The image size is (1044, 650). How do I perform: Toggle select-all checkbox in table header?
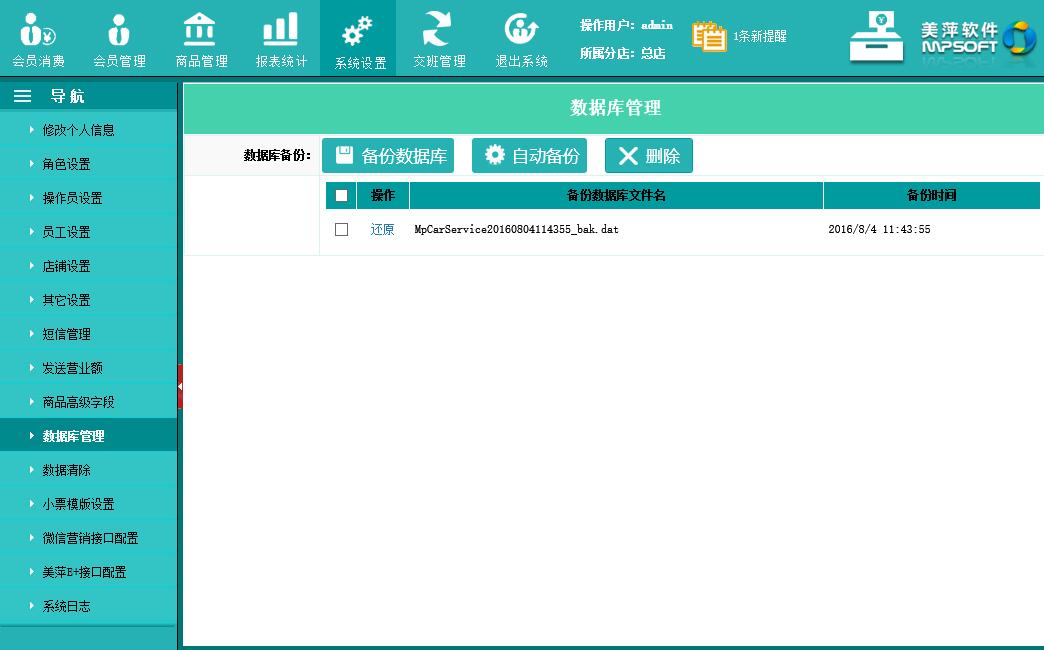[341, 196]
